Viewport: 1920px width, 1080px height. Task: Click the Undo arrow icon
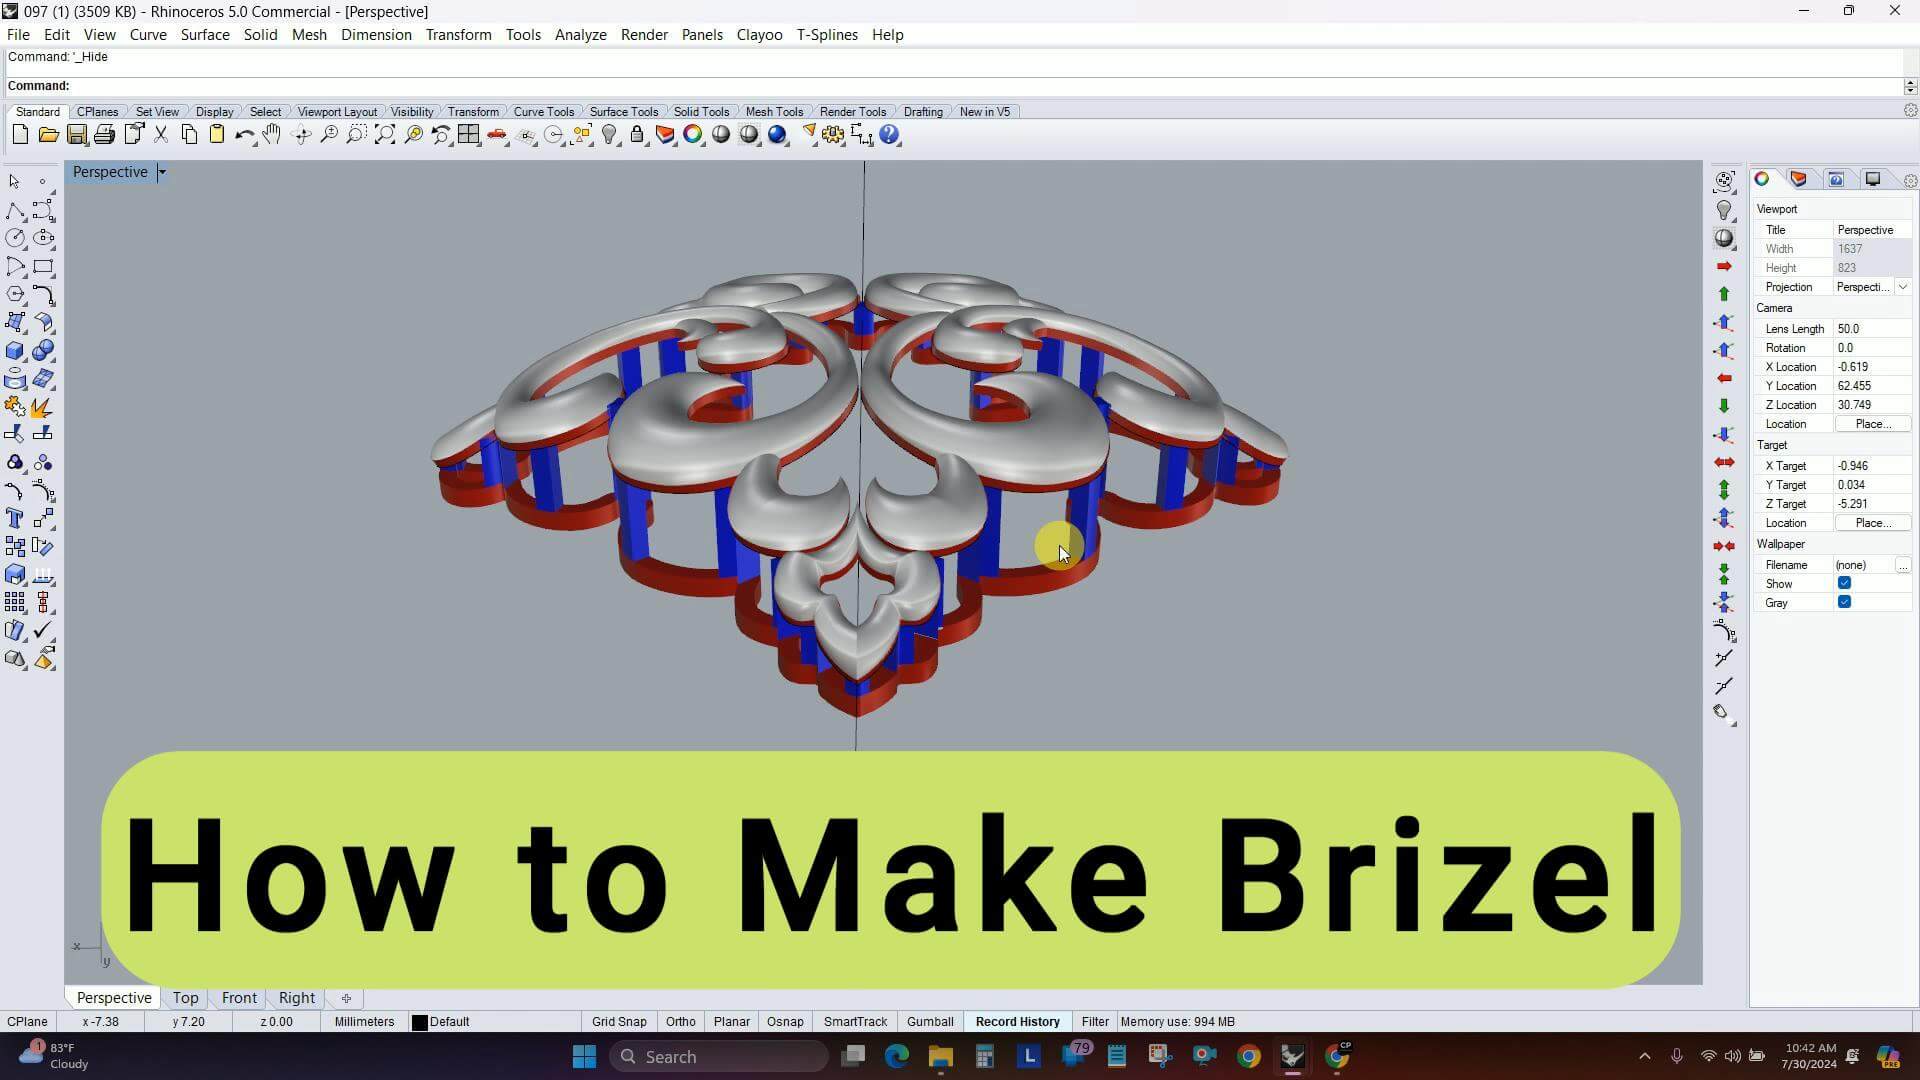(243, 135)
